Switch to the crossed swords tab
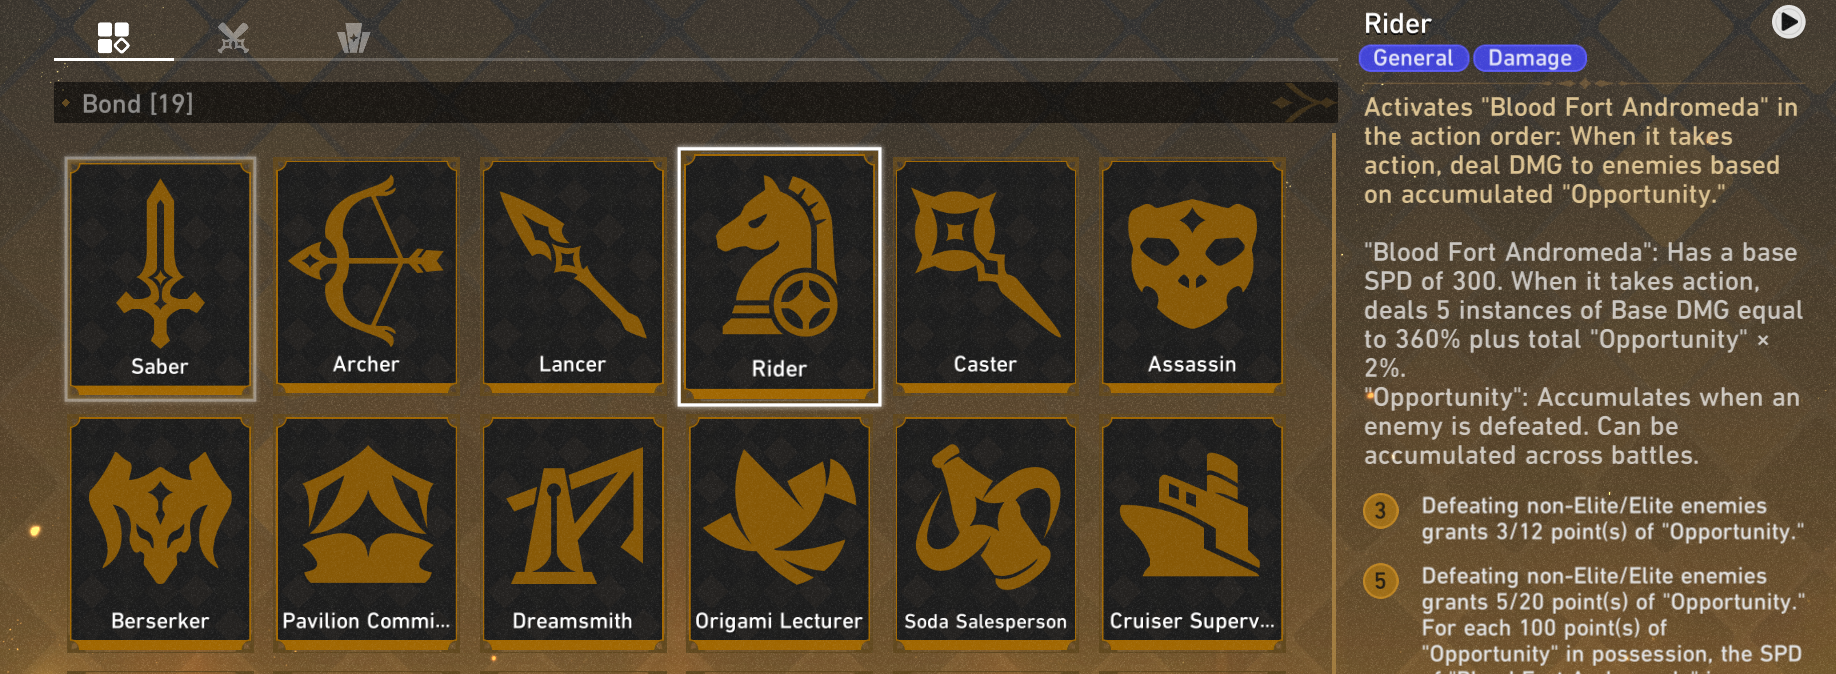1836x674 pixels. (x=233, y=38)
